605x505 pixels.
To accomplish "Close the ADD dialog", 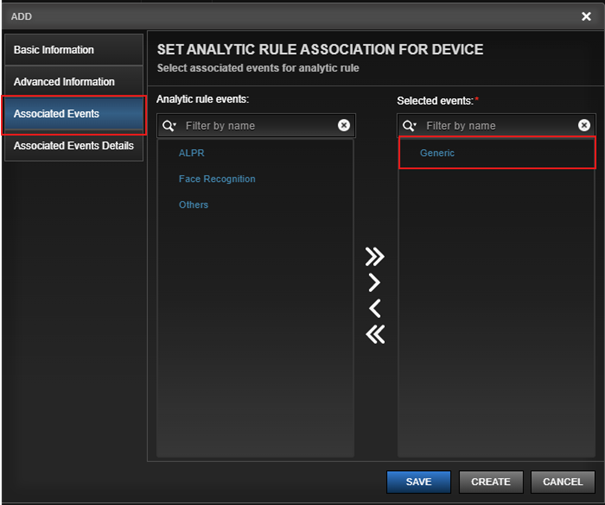I will point(586,17).
